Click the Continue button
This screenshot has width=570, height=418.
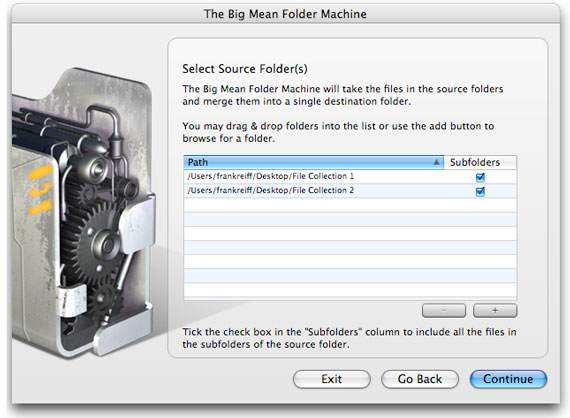tap(508, 379)
